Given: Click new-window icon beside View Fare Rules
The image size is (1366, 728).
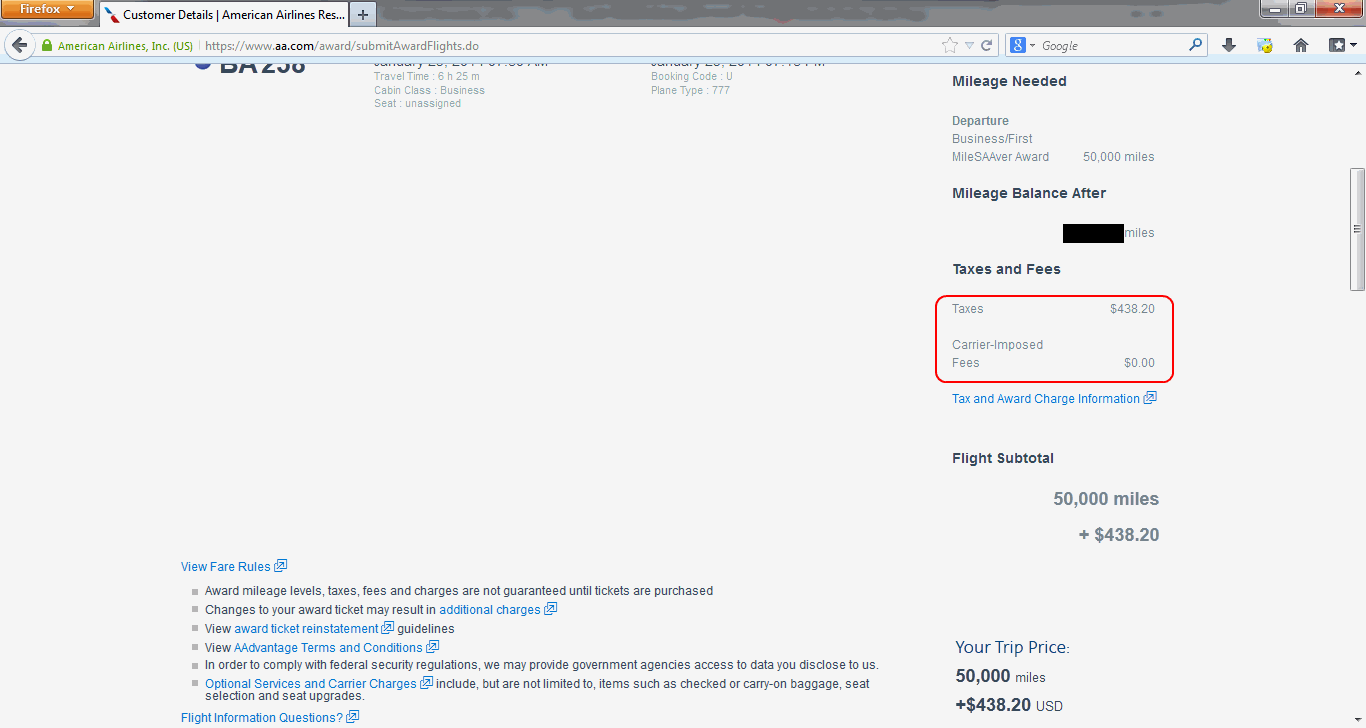Looking at the screenshot, I should coord(281,566).
